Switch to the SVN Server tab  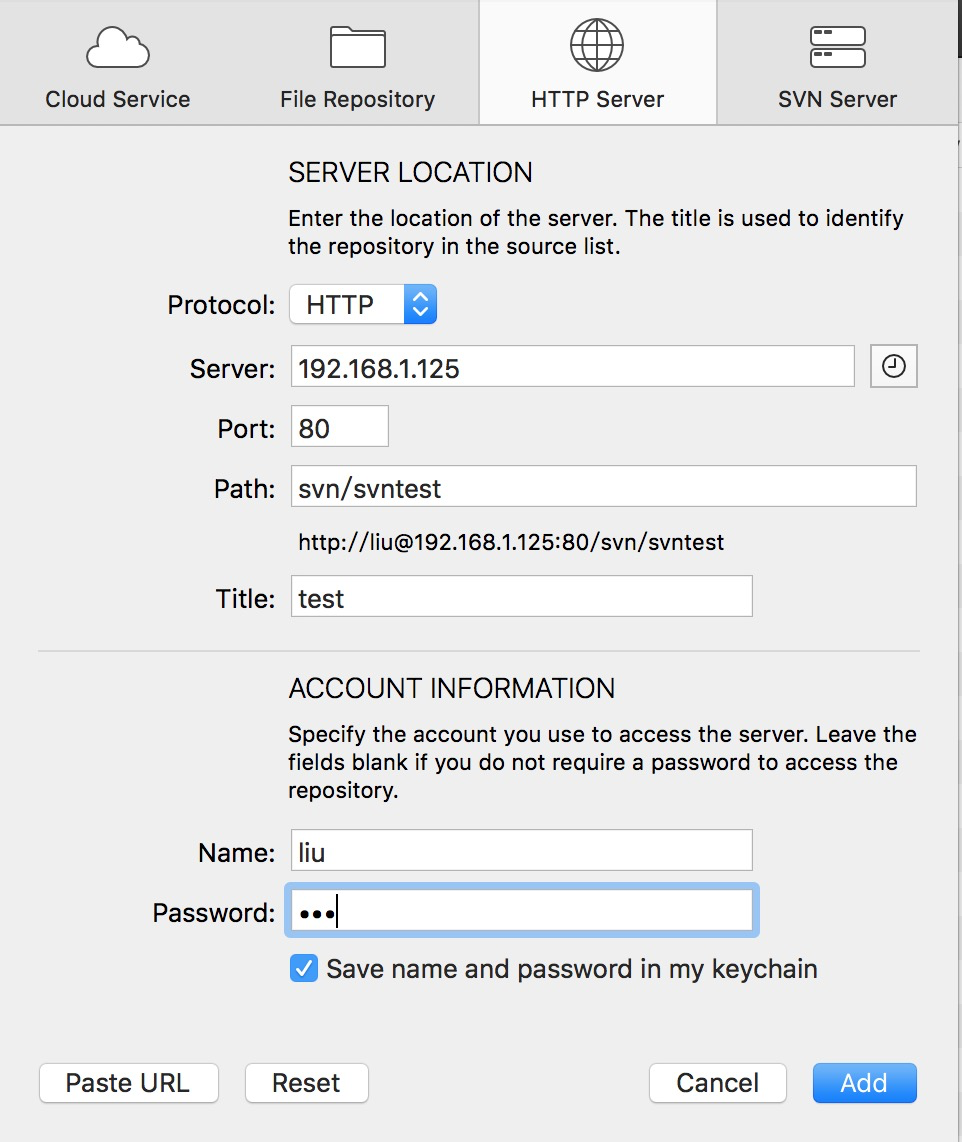(x=837, y=63)
